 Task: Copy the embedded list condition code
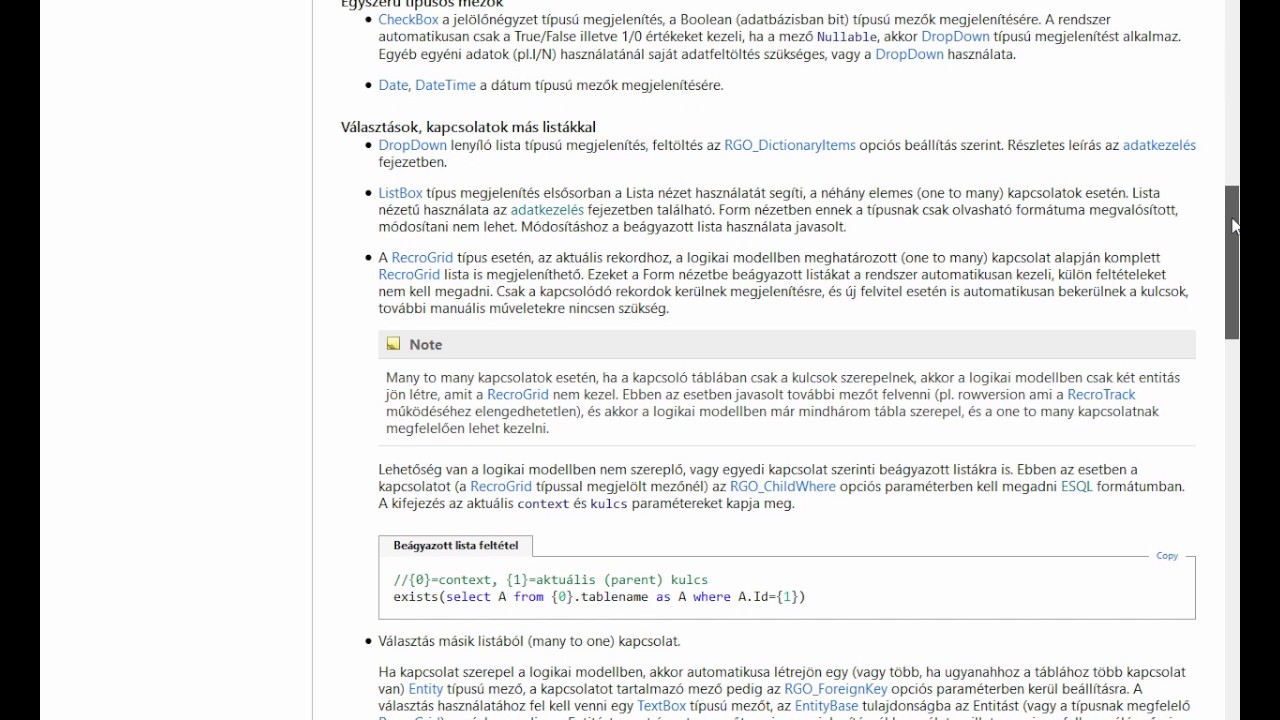coord(1167,556)
